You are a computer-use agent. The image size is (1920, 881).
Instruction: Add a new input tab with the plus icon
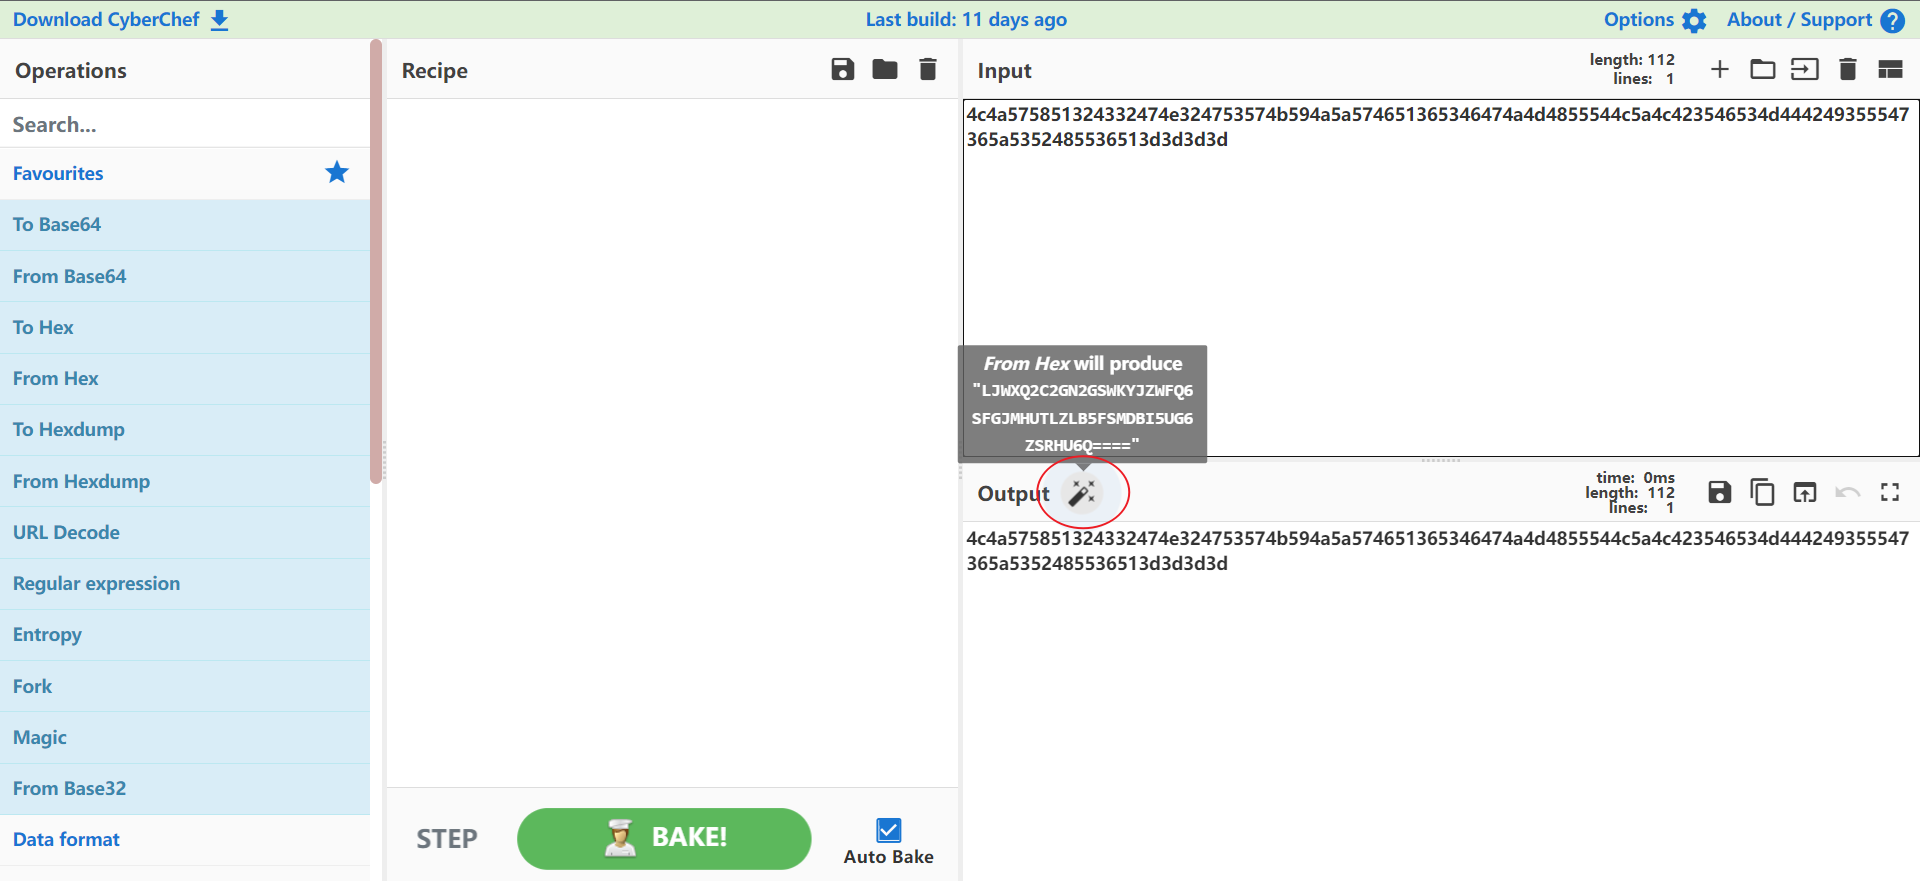(x=1720, y=69)
